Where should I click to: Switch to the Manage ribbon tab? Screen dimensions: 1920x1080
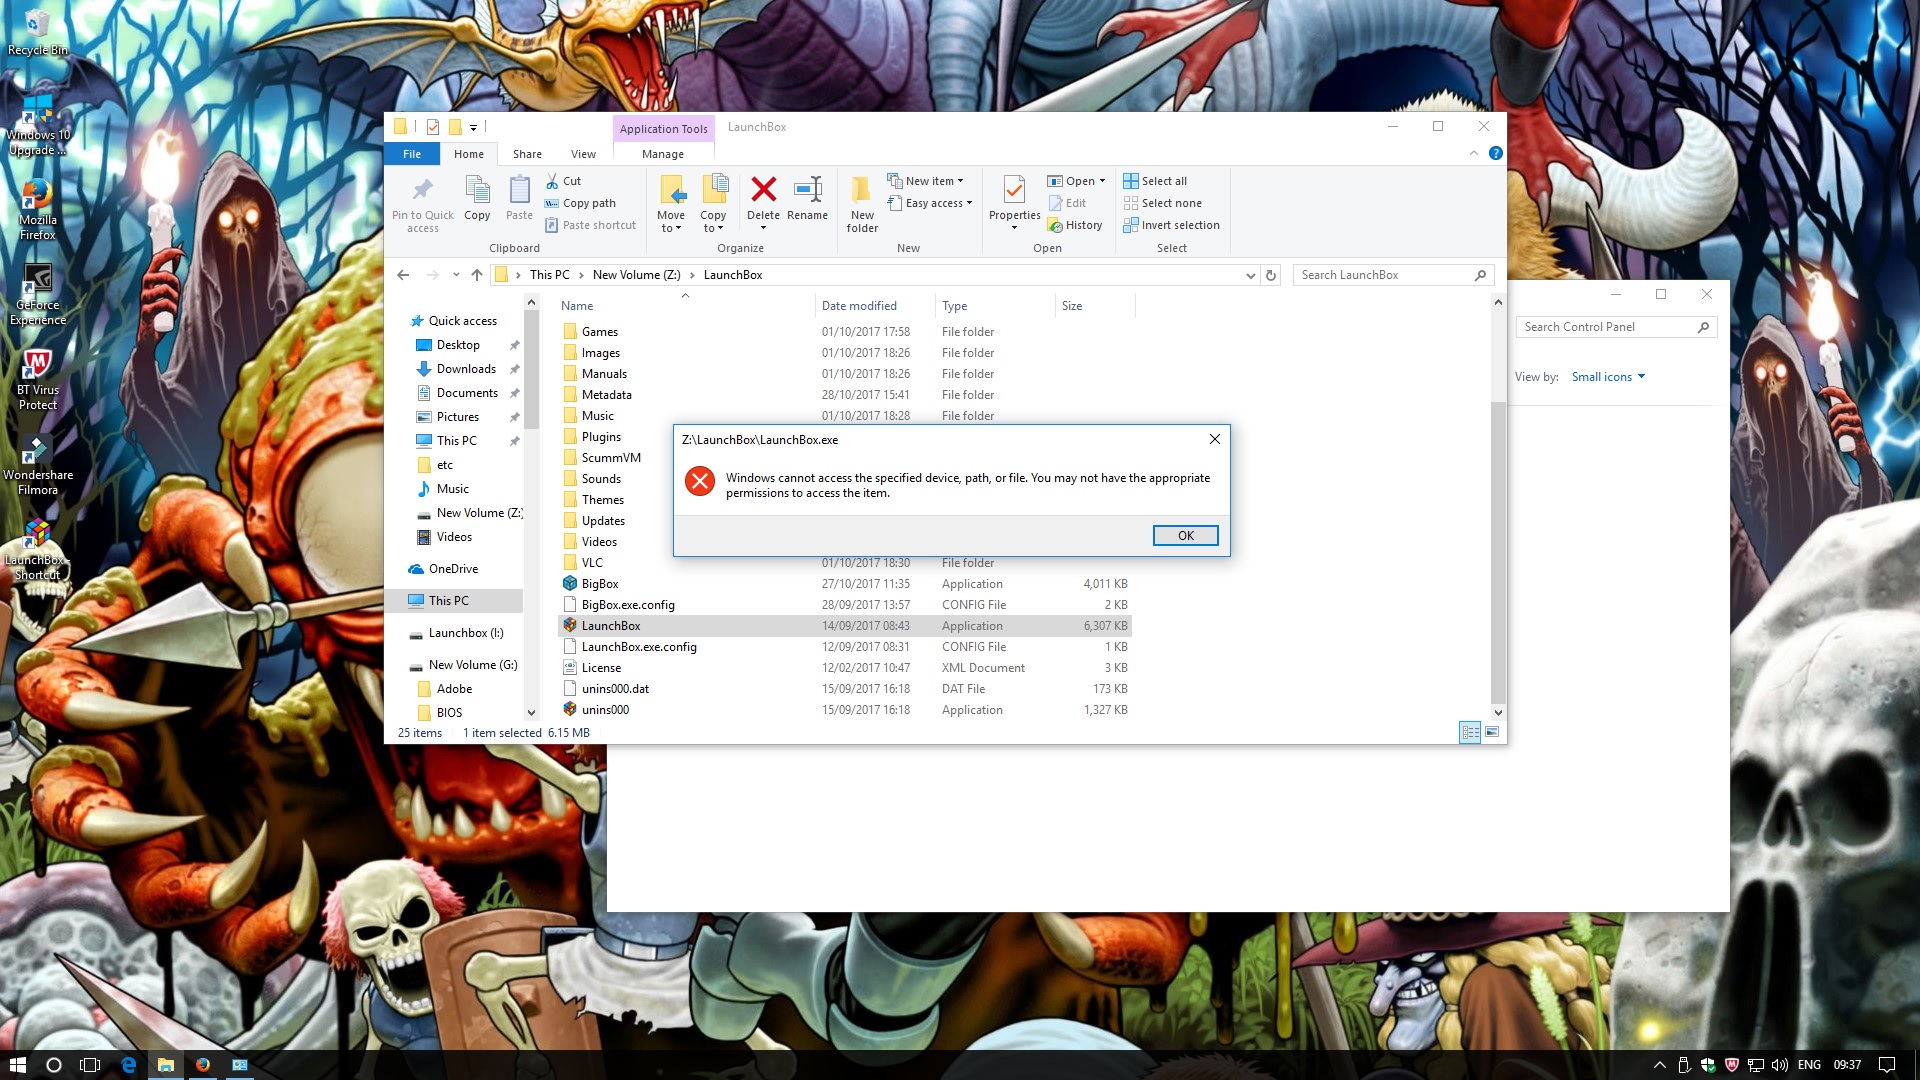click(662, 154)
